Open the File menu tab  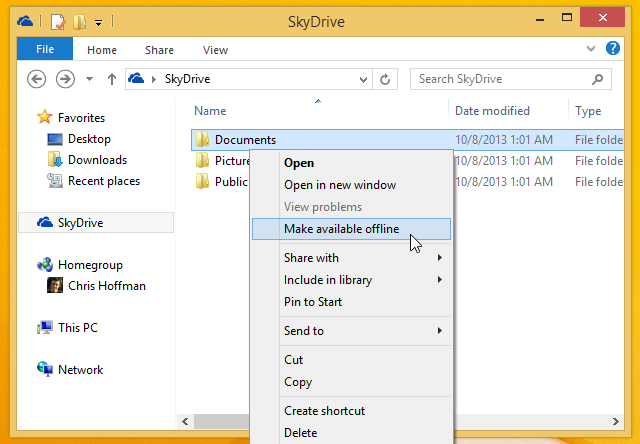tap(44, 49)
